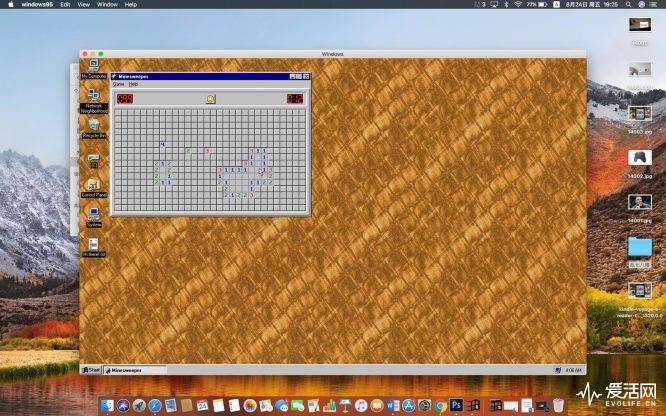Viewport: 666px width, 416px height.
Task: Click the Minesweeper taskbar button
Action: [x=135, y=370]
